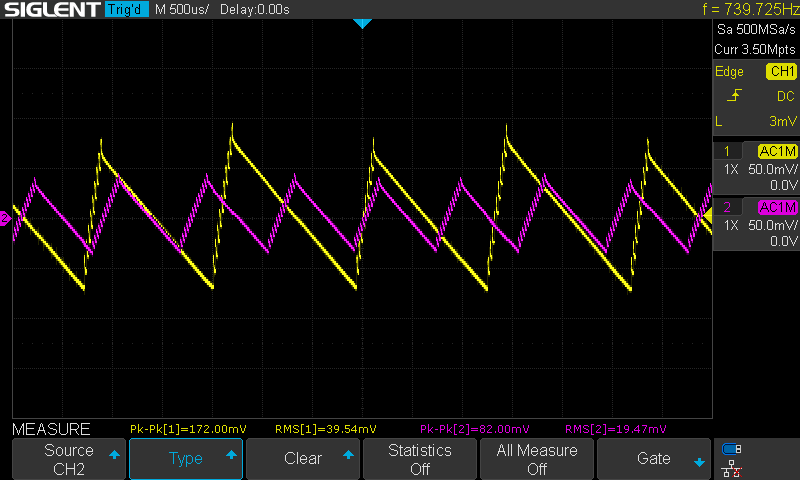
Task: Click the rising edge slope icon
Action: point(734,95)
